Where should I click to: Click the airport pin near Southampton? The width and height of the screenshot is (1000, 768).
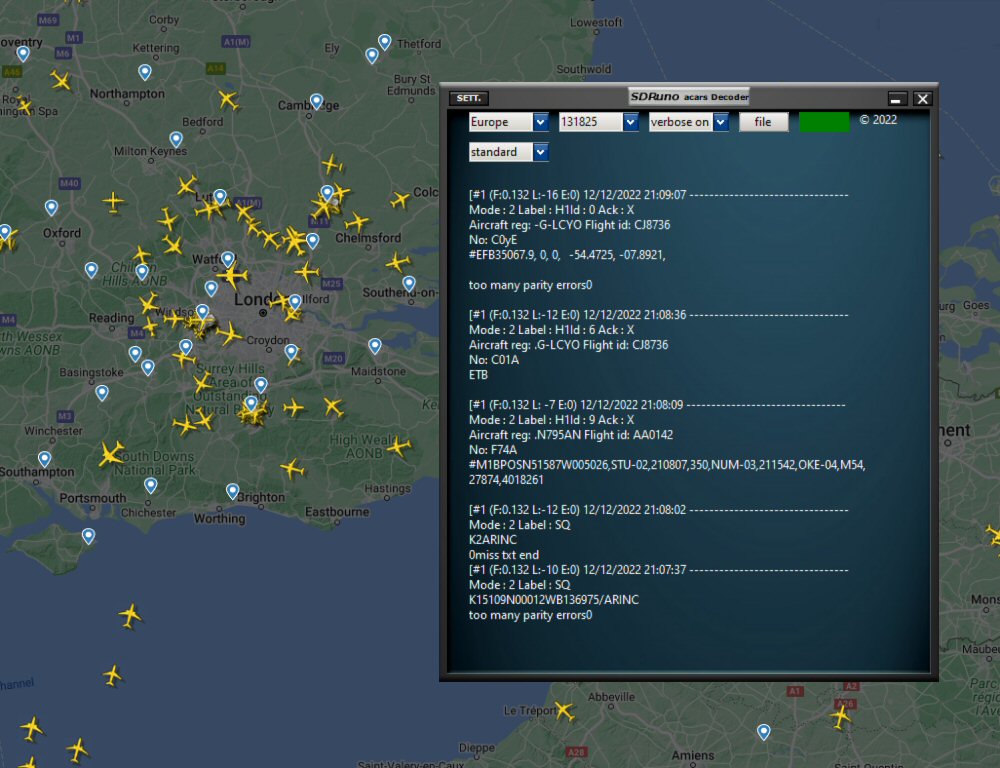44,459
